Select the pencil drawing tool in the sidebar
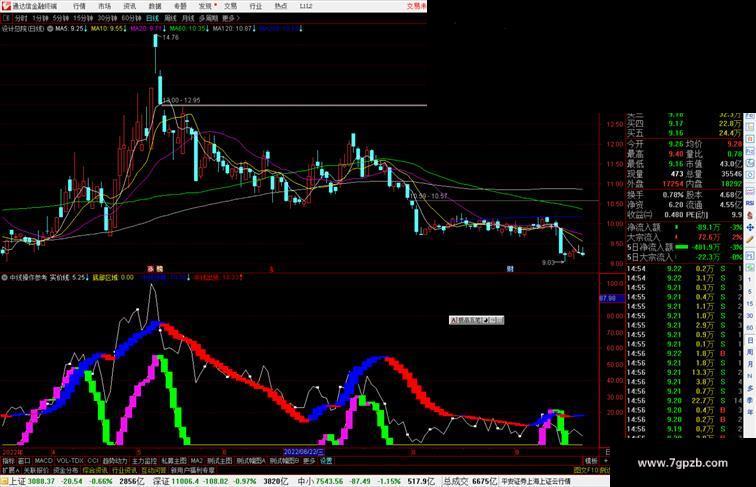 [x=750, y=239]
